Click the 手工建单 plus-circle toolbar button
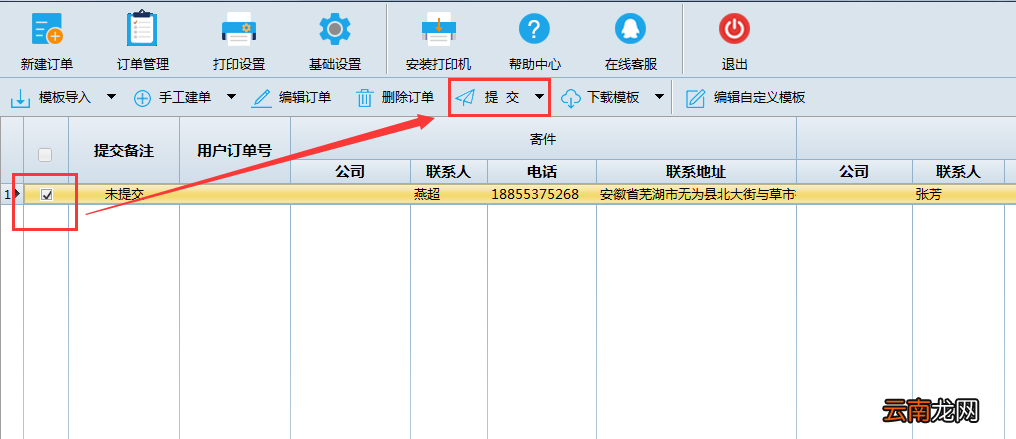1016x439 pixels. [172, 98]
